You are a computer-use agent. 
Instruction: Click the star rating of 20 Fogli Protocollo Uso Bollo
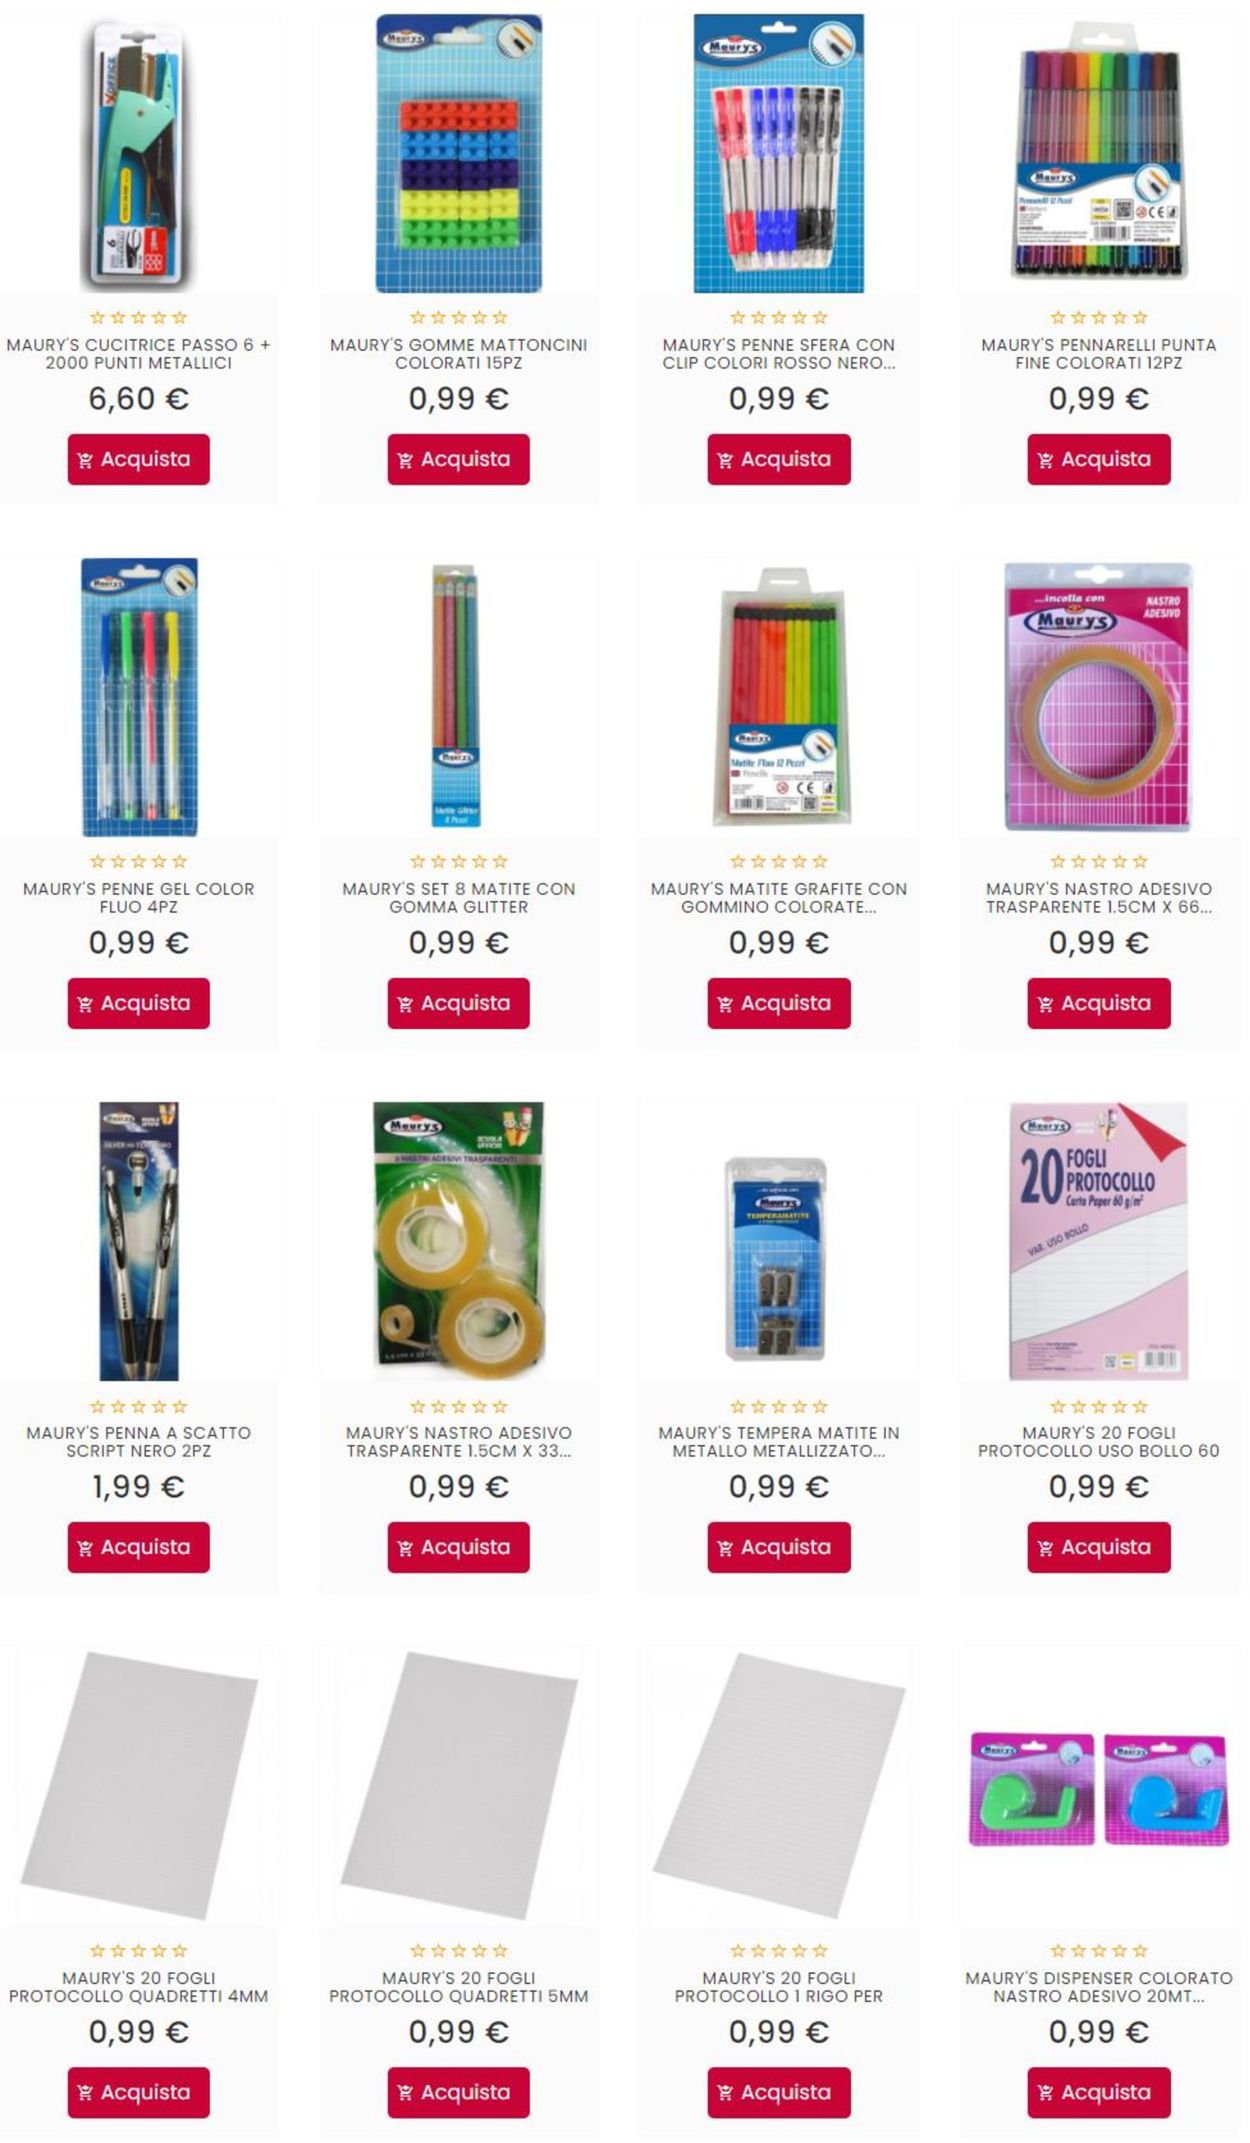[x=1099, y=1406]
